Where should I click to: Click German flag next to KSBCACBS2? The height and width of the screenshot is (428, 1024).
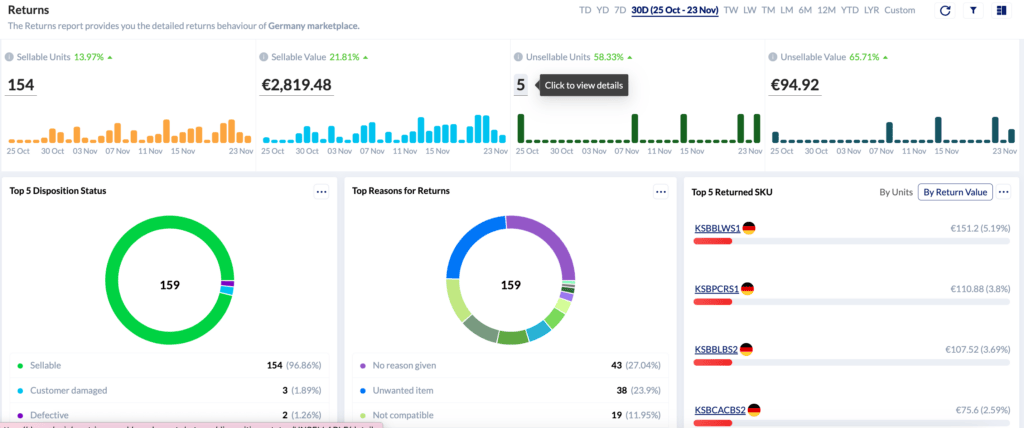tap(754, 410)
